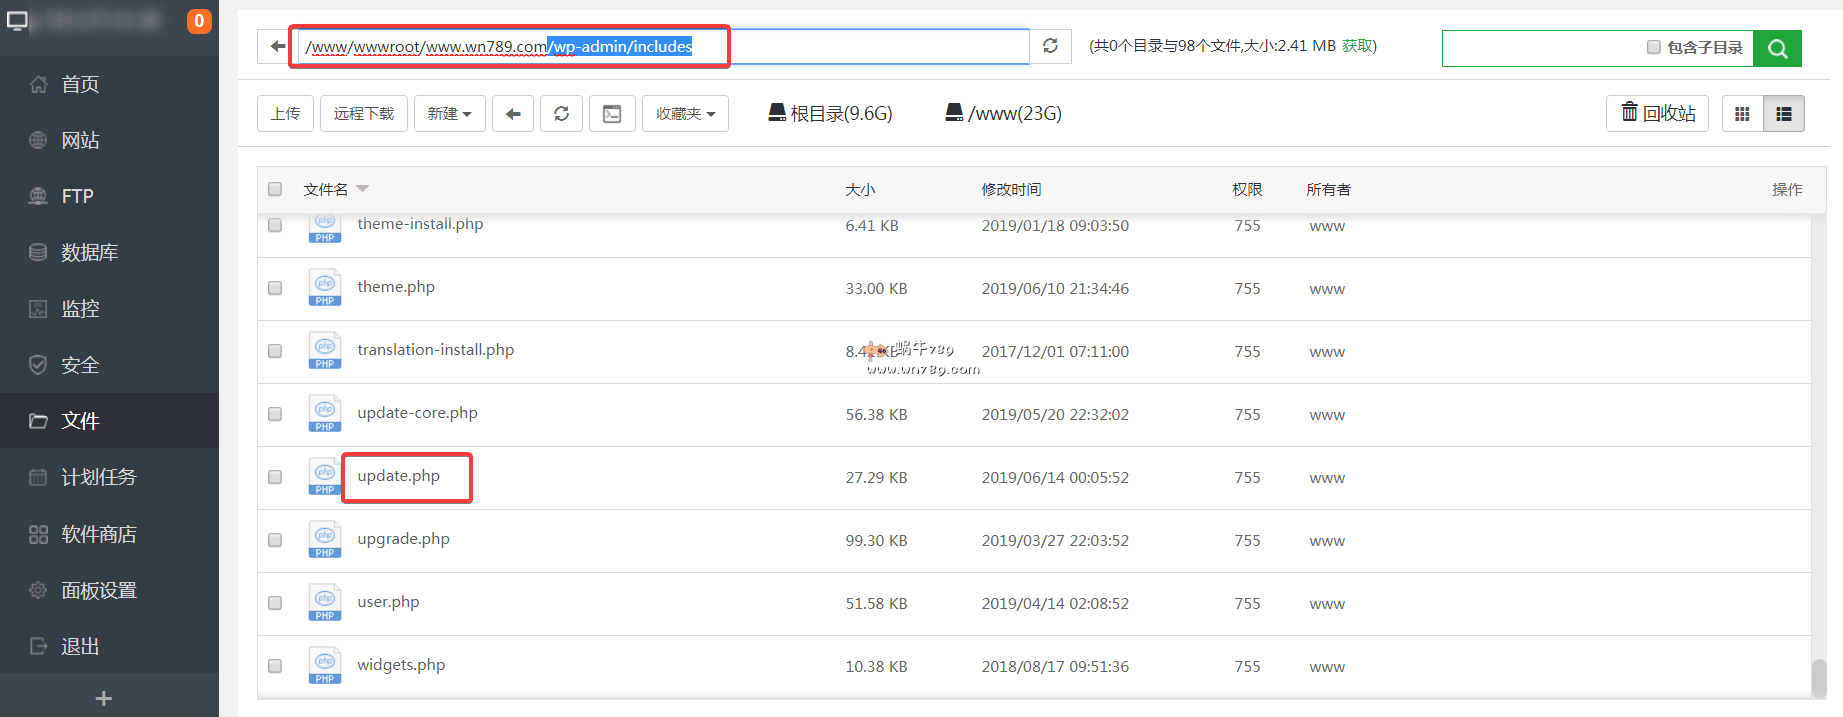Screen dimensions: 1843x717
Task: Toggle the select-all checkbox in header
Action: coord(275,189)
